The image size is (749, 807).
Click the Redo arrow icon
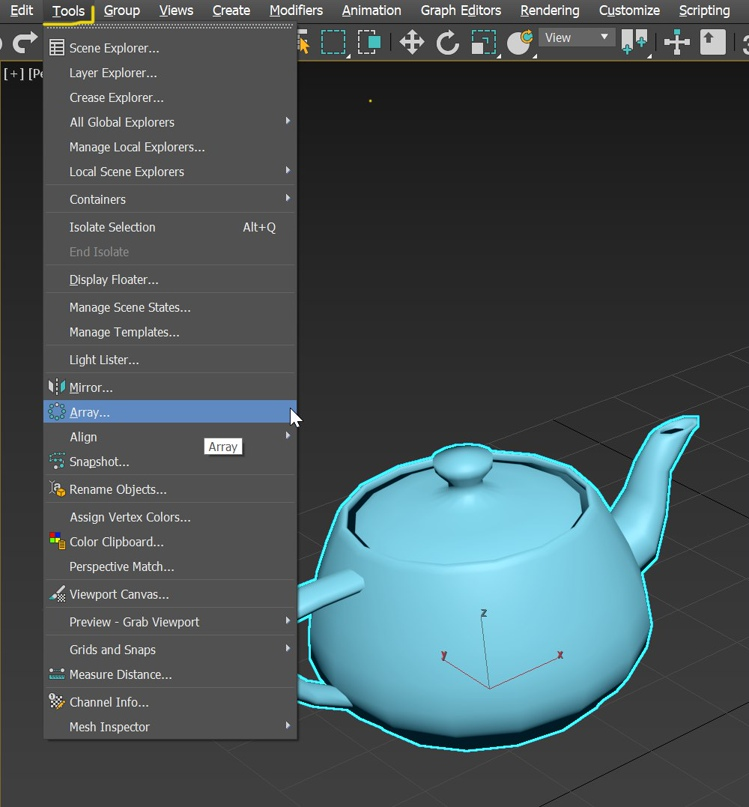[25, 42]
